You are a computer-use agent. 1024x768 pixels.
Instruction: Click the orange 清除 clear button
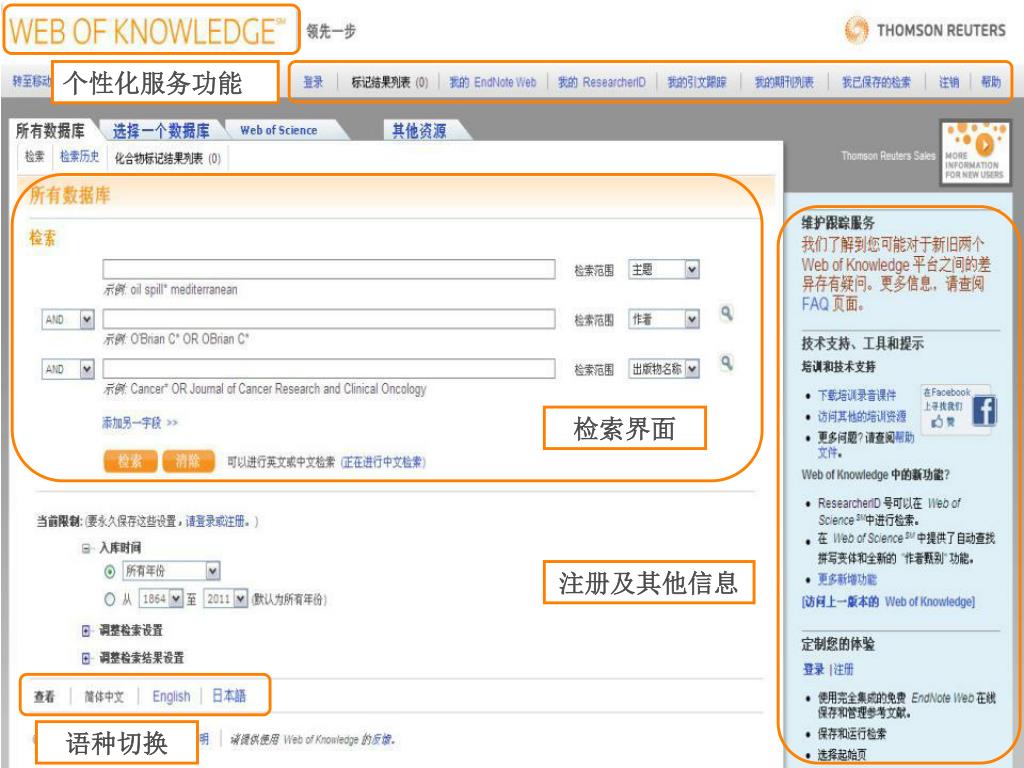pyautogui.click(x=188, y=461)
